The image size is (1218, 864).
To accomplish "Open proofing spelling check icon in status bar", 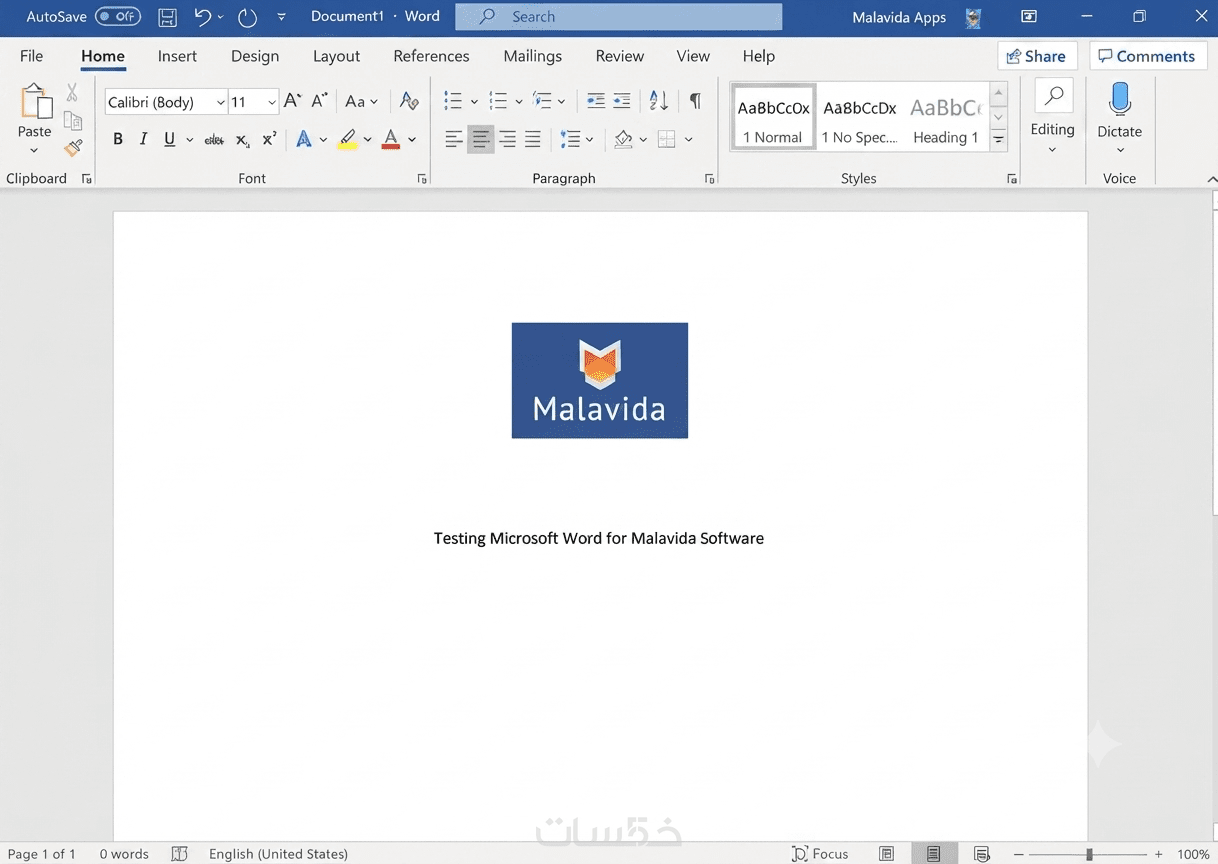I will click(x=180, y=854).
